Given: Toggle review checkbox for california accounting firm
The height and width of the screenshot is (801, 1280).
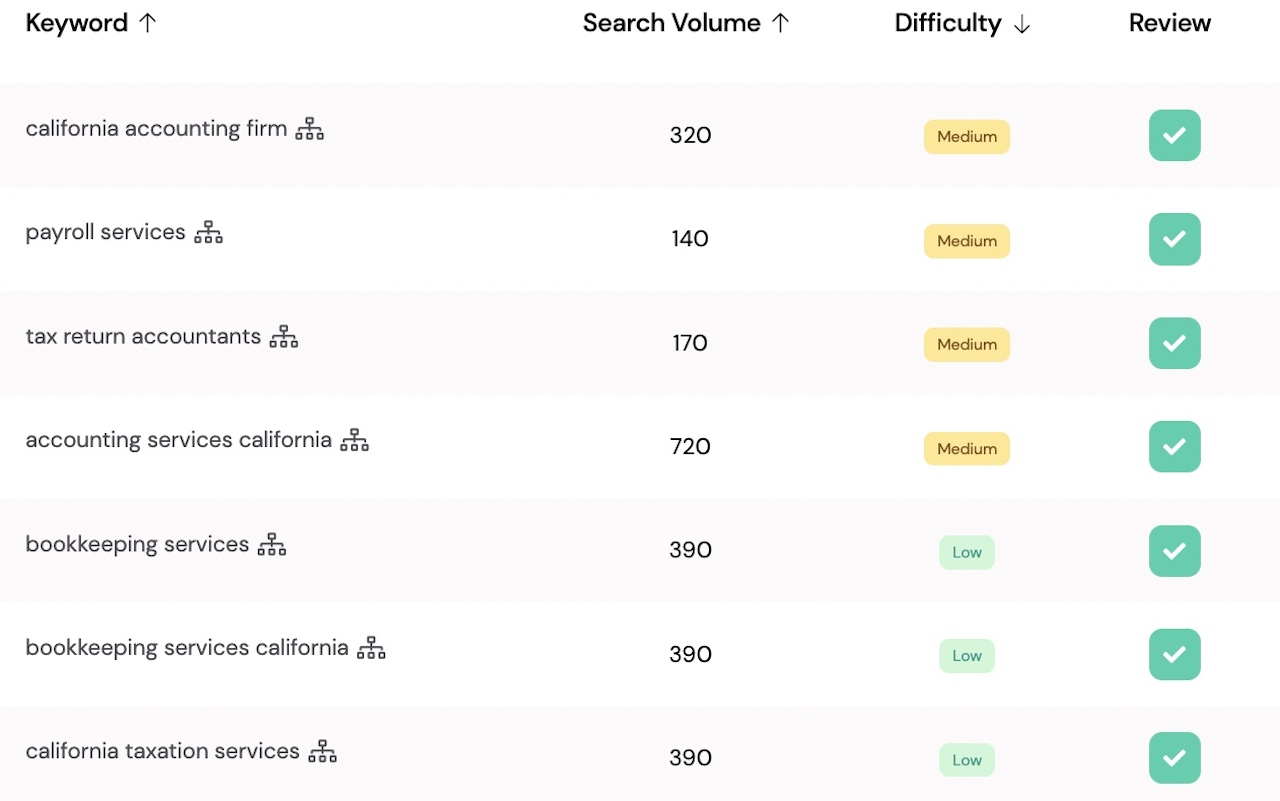Looking at the screenshot, I should point(1174,135).
